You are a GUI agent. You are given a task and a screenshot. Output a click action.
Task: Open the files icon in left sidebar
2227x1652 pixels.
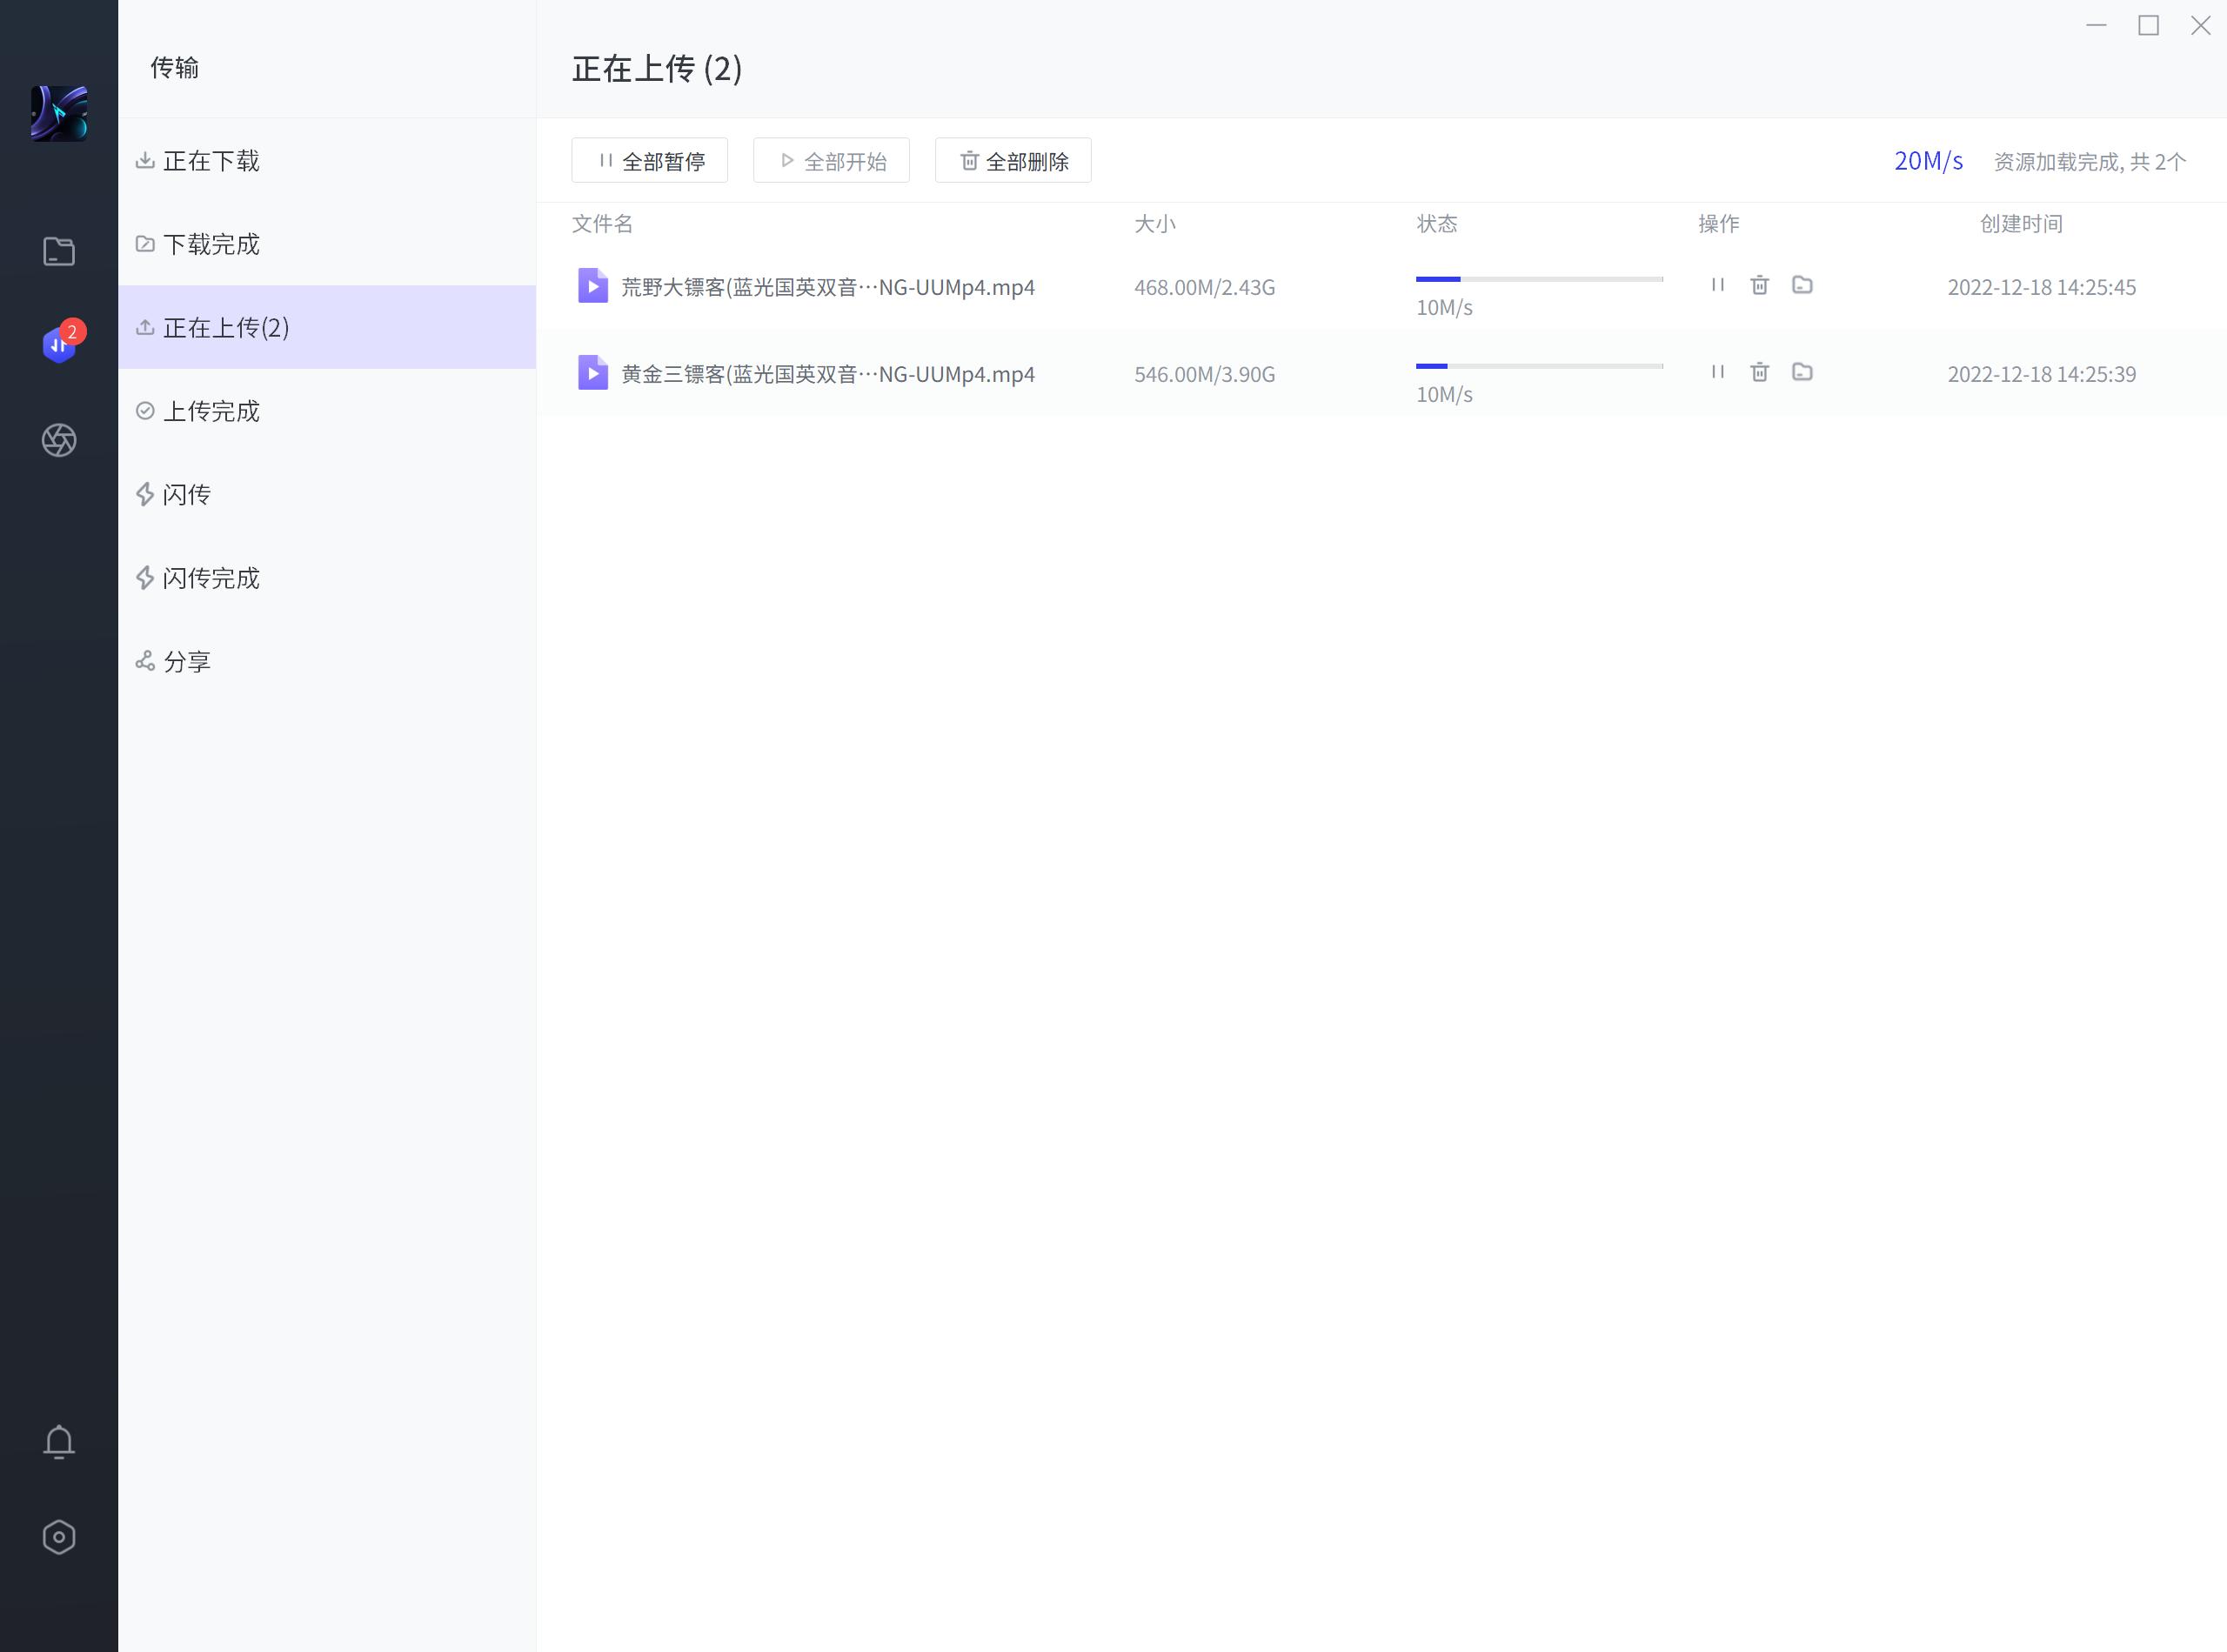[59, 251]
